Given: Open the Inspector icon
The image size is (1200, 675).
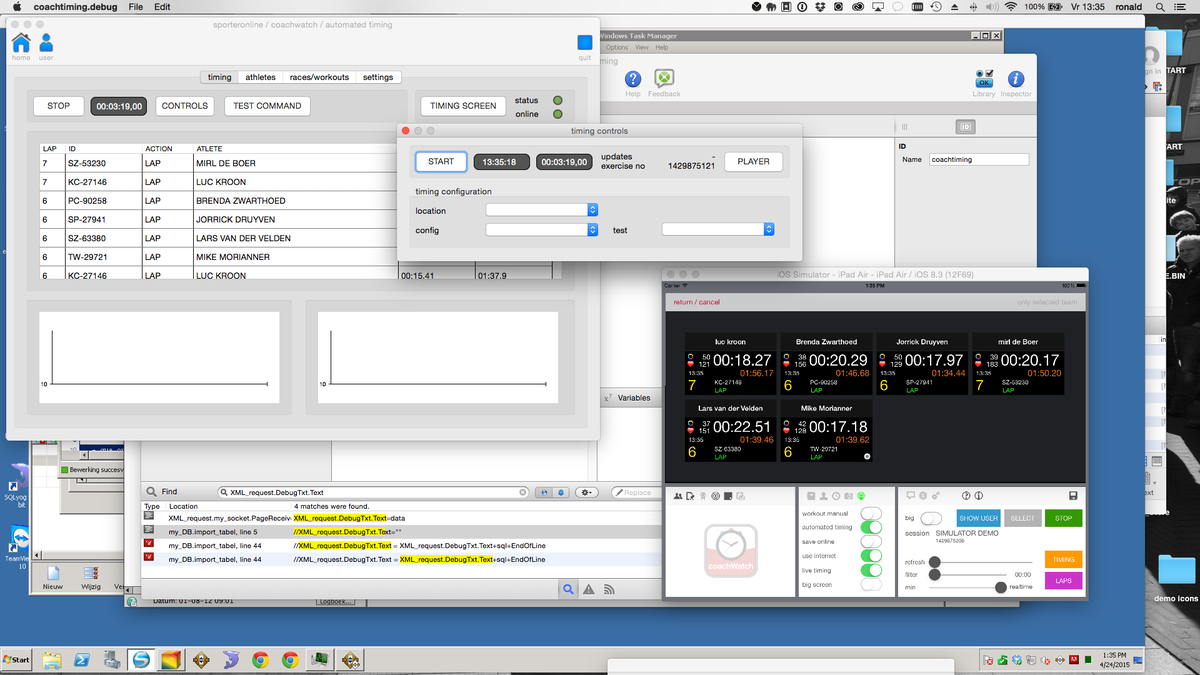Looking at the screenshot, I should pyautogui.click(x=1015, y=79).
